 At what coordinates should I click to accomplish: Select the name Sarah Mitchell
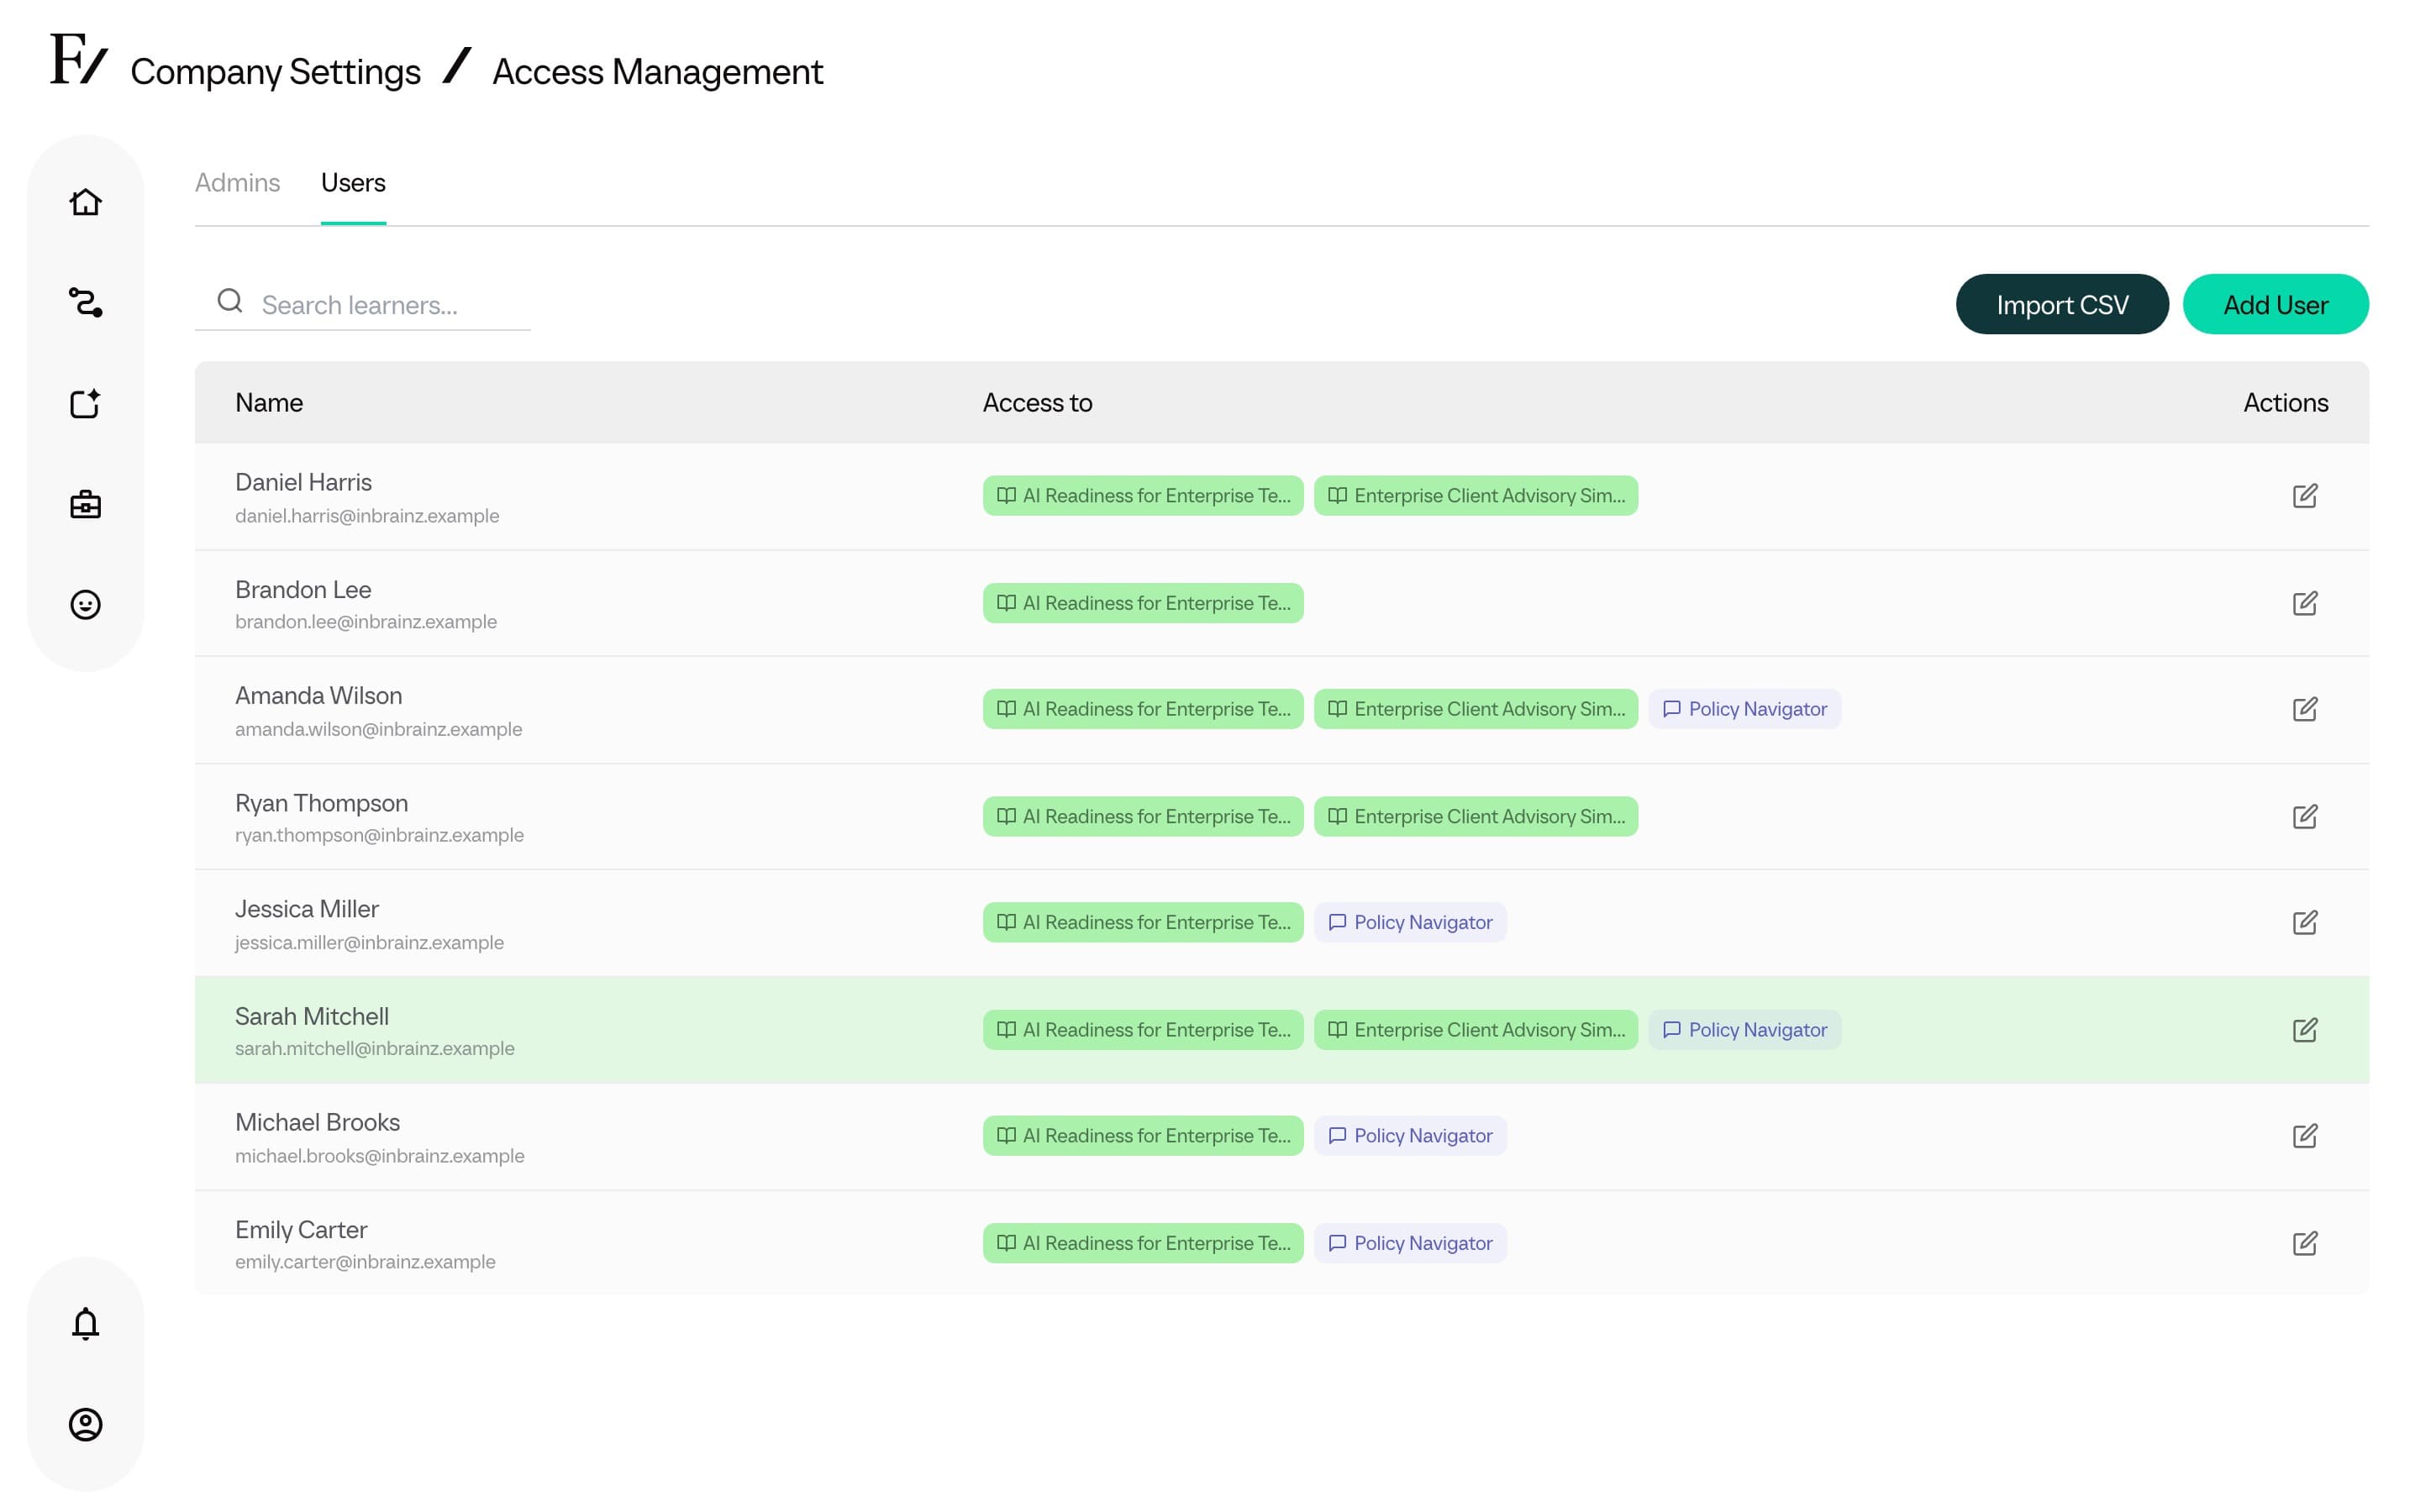coord(312,1016)
